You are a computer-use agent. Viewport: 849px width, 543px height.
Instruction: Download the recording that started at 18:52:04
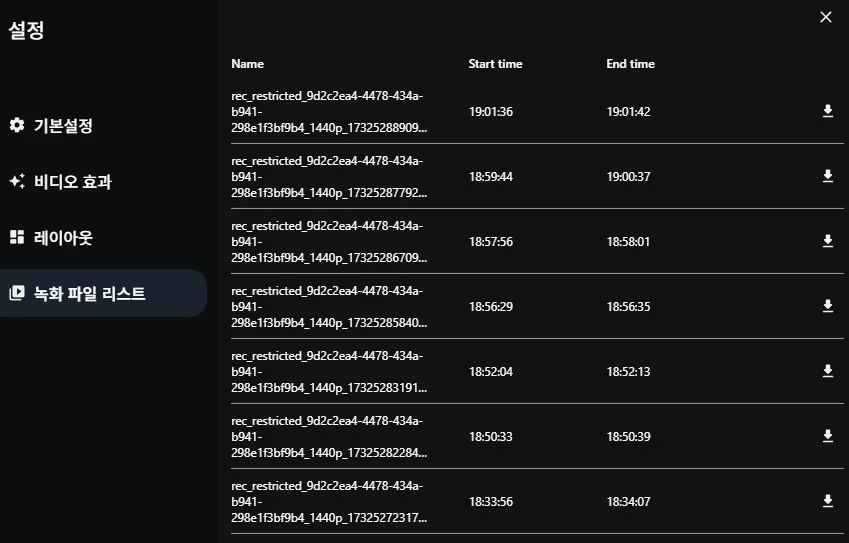tap(827, 371)
